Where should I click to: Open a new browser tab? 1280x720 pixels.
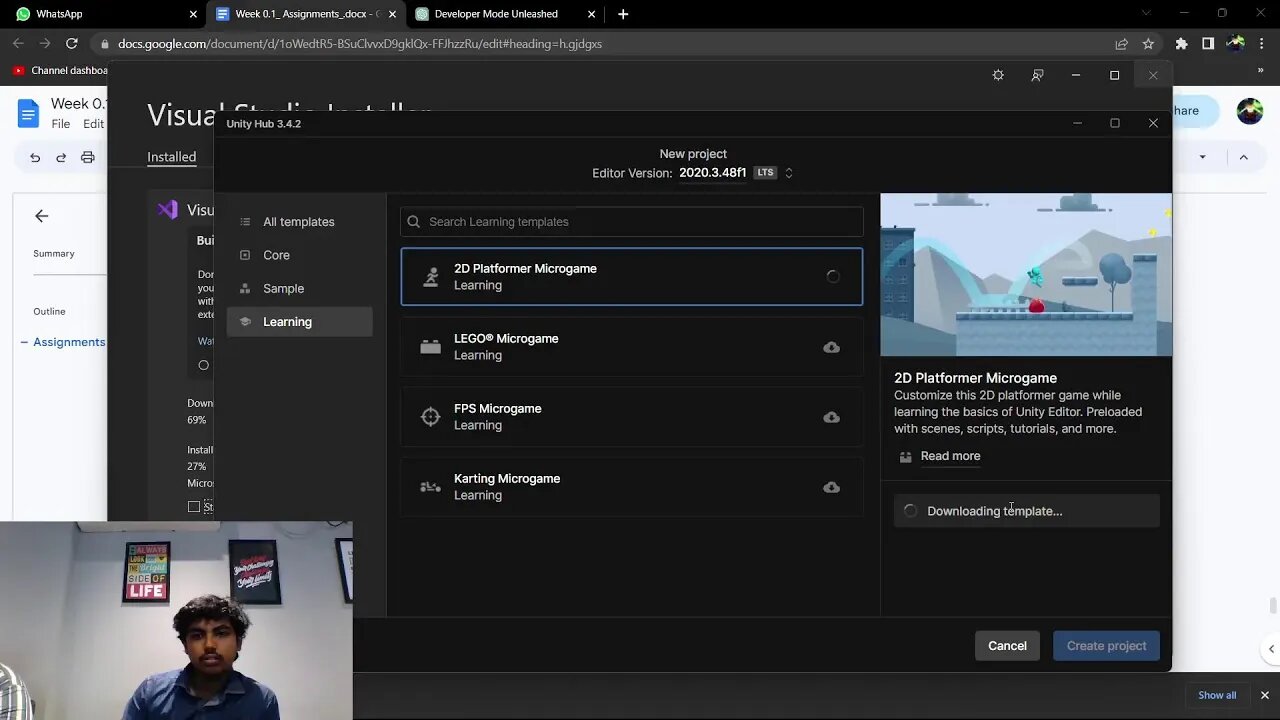point(623,14)
